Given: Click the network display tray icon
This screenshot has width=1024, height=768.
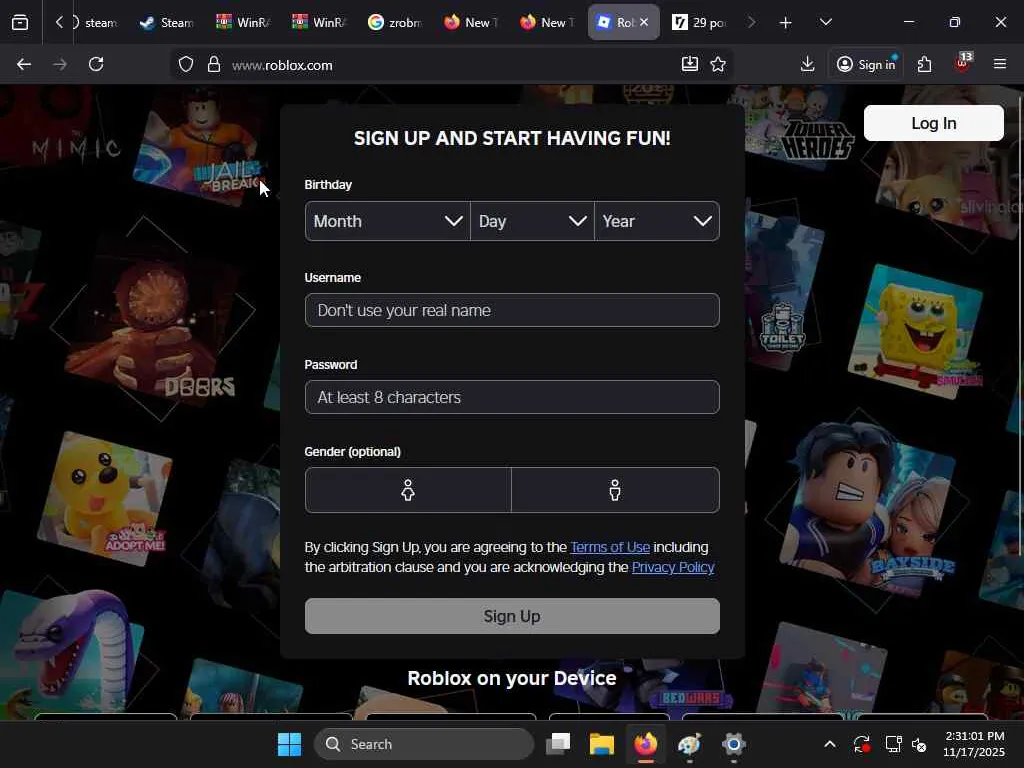Looking at the screenshot, I should click(x=892, y=744).
